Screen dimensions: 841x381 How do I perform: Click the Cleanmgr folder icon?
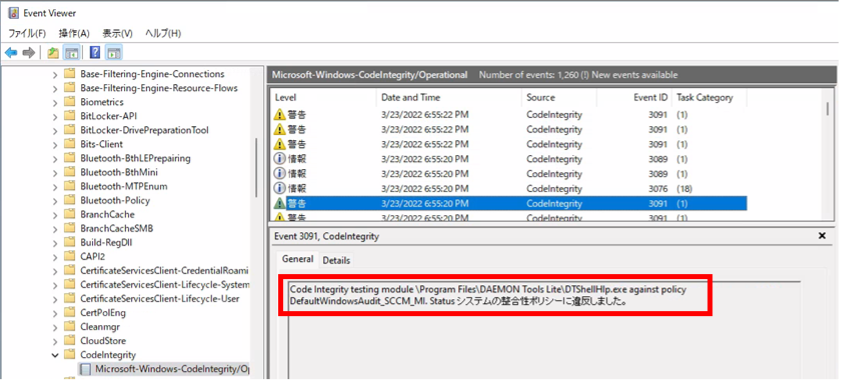pos(70,326)
